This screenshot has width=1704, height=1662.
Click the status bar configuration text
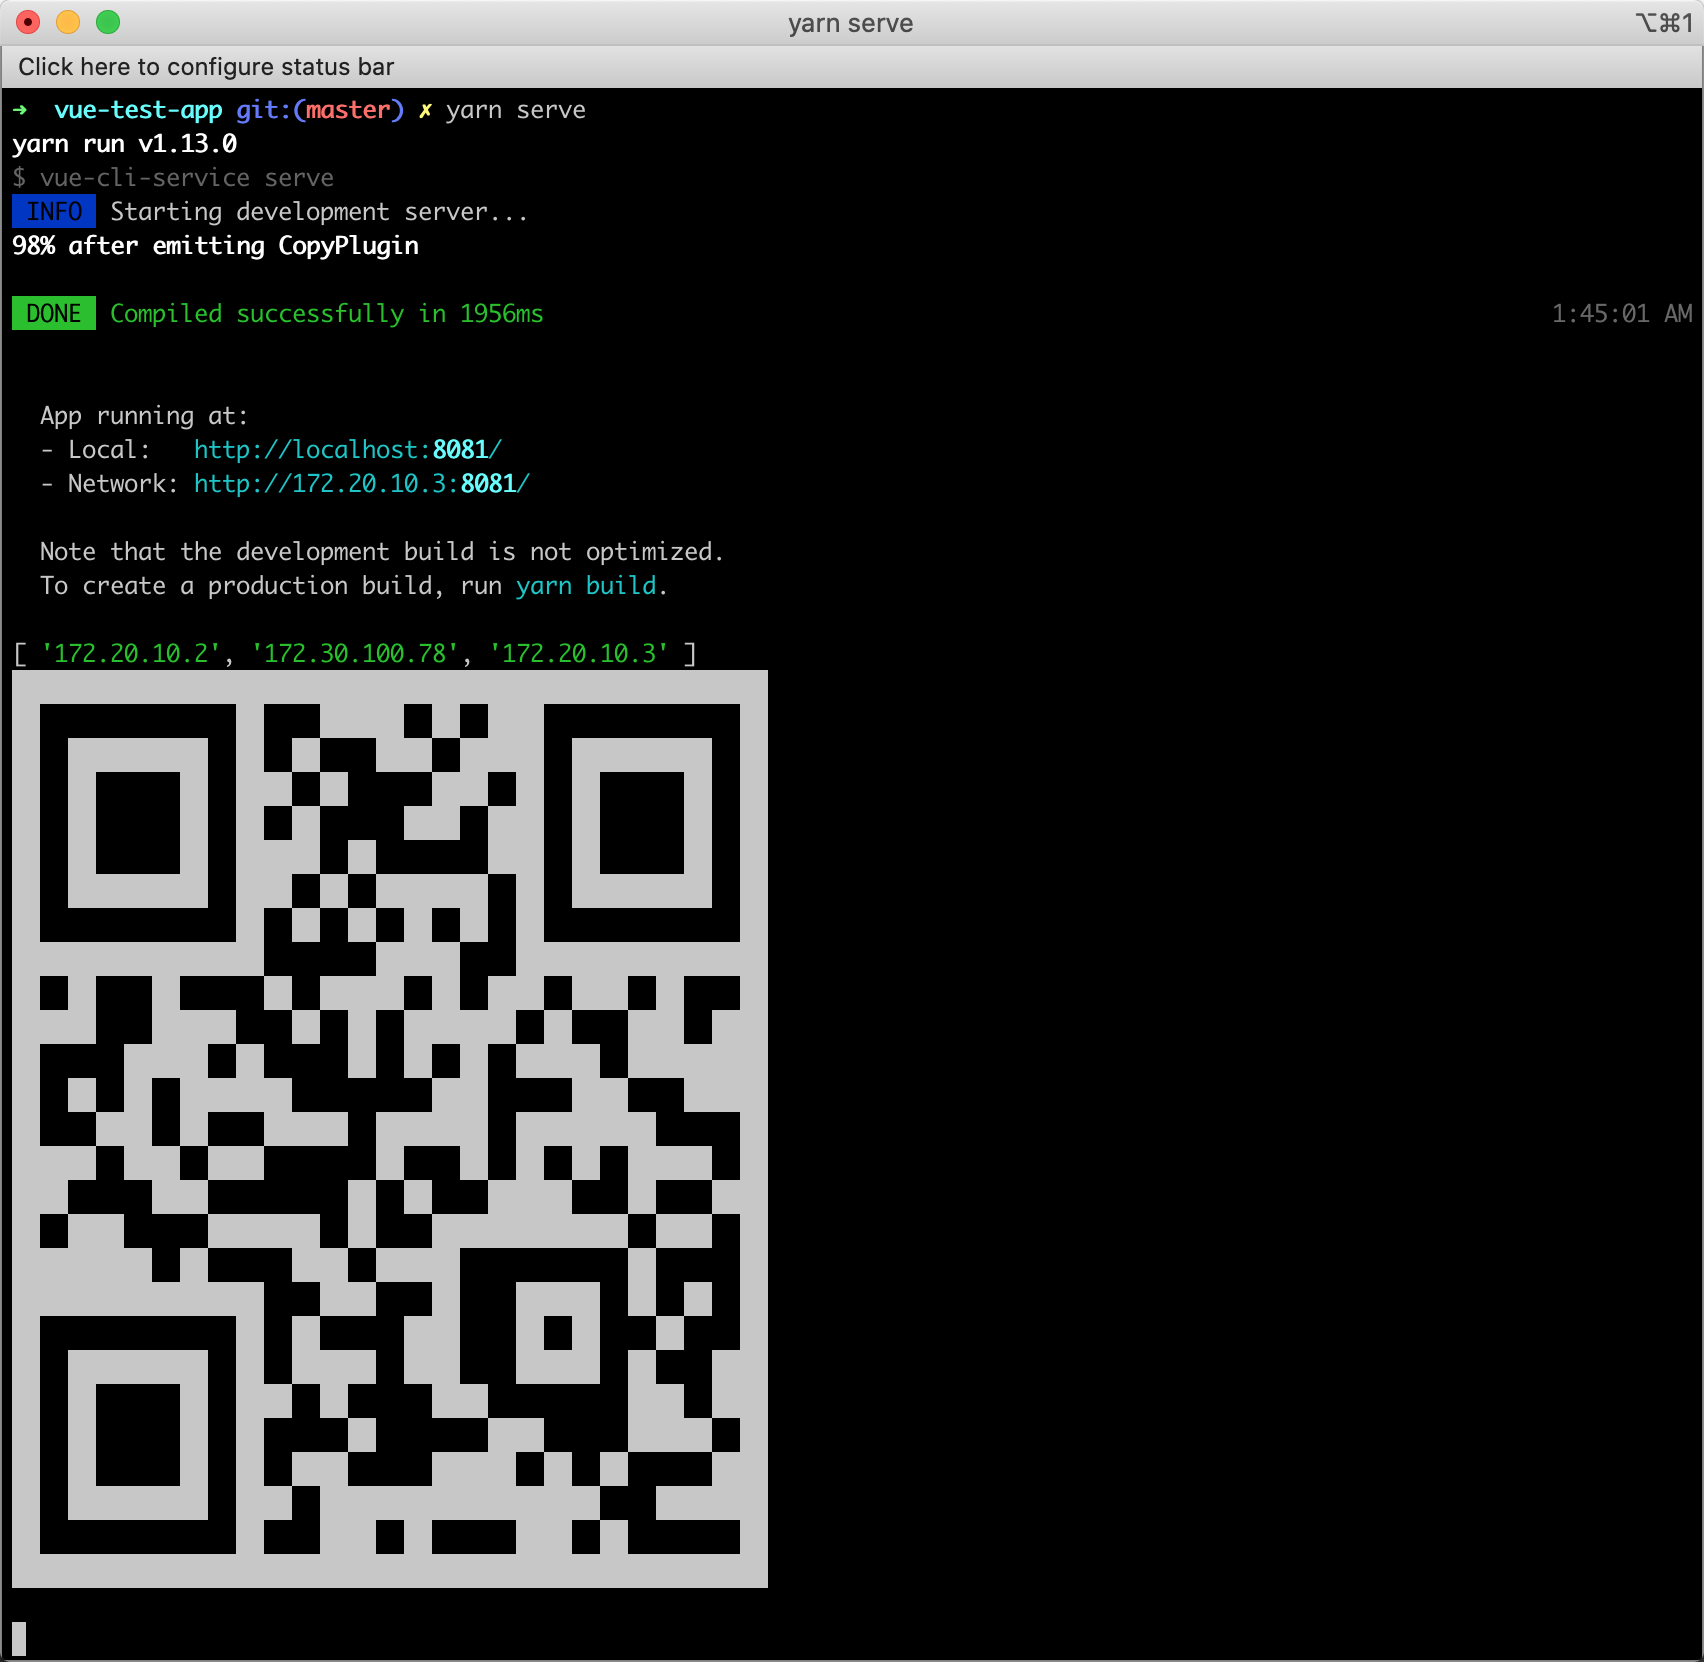(x=206, y=67)
